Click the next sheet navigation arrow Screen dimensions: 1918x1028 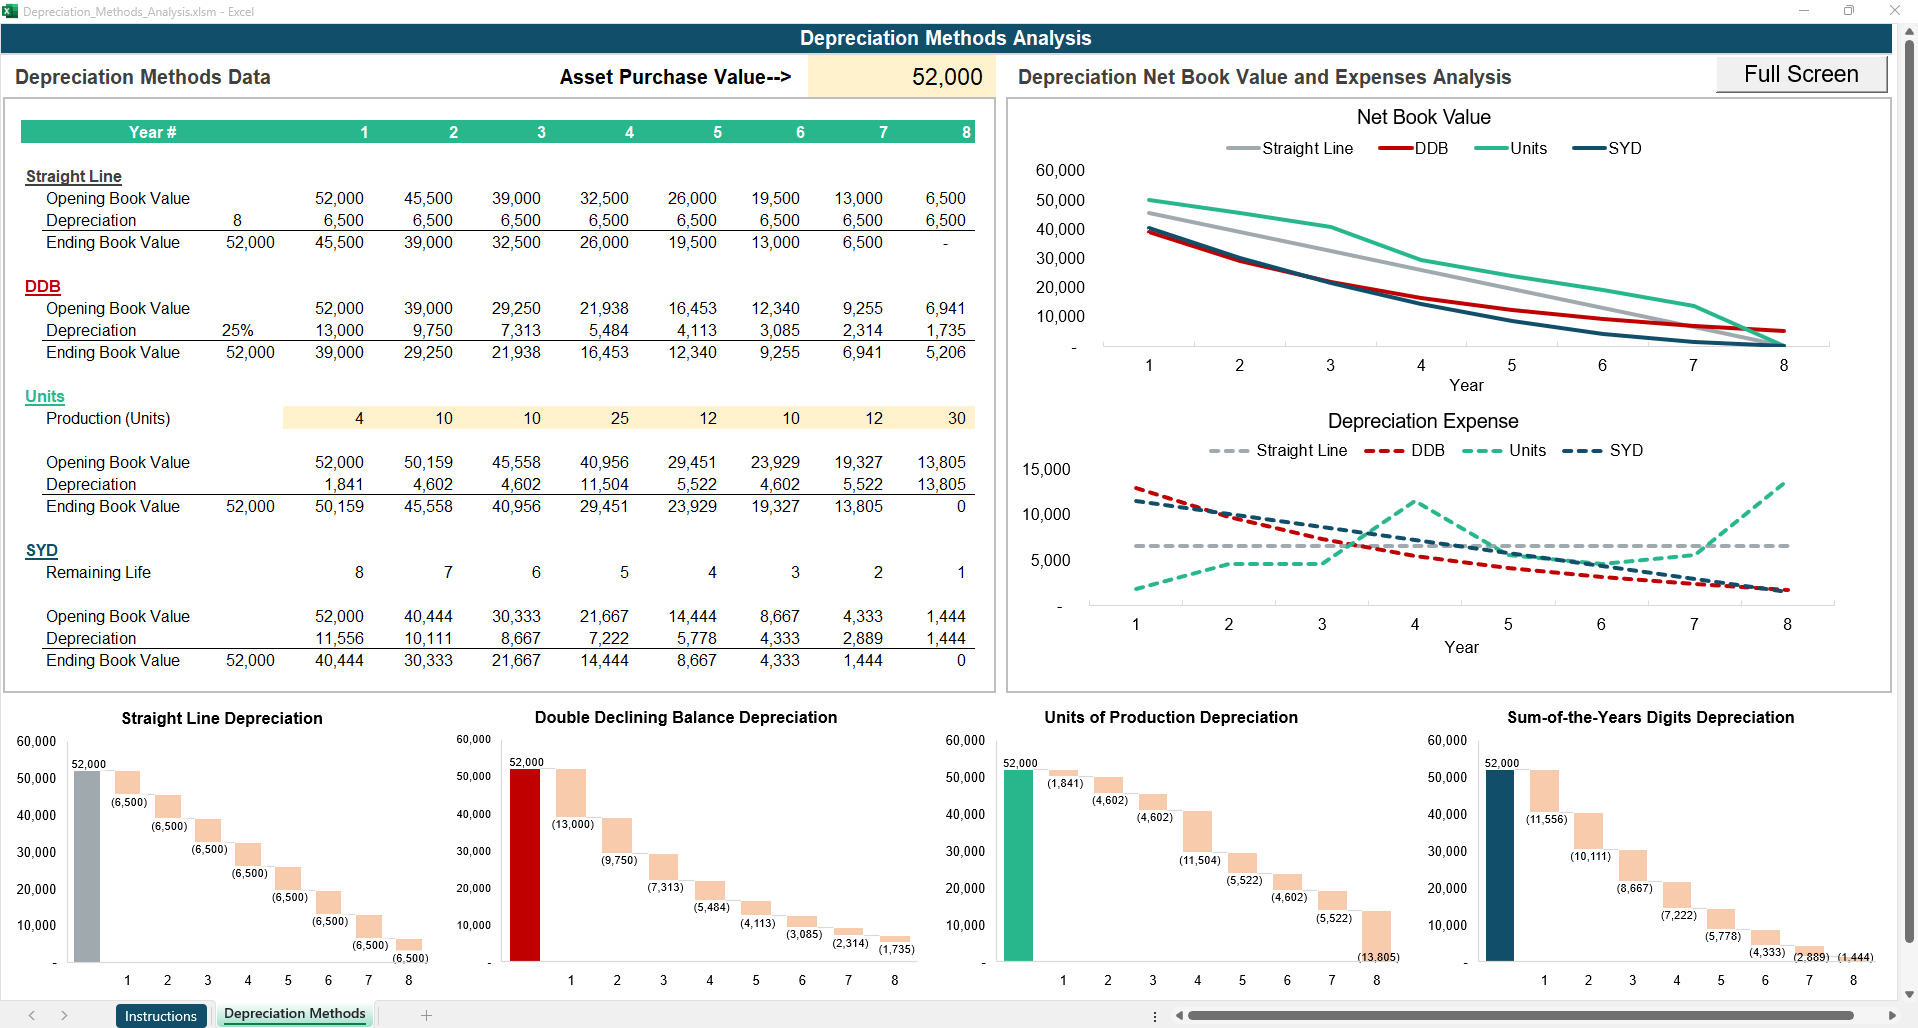64,1015
